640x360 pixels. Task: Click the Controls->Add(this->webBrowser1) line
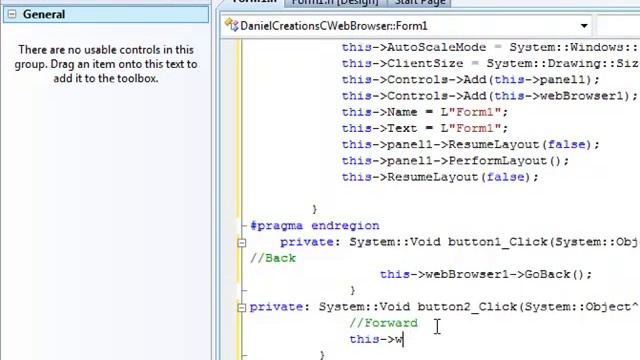490,96
